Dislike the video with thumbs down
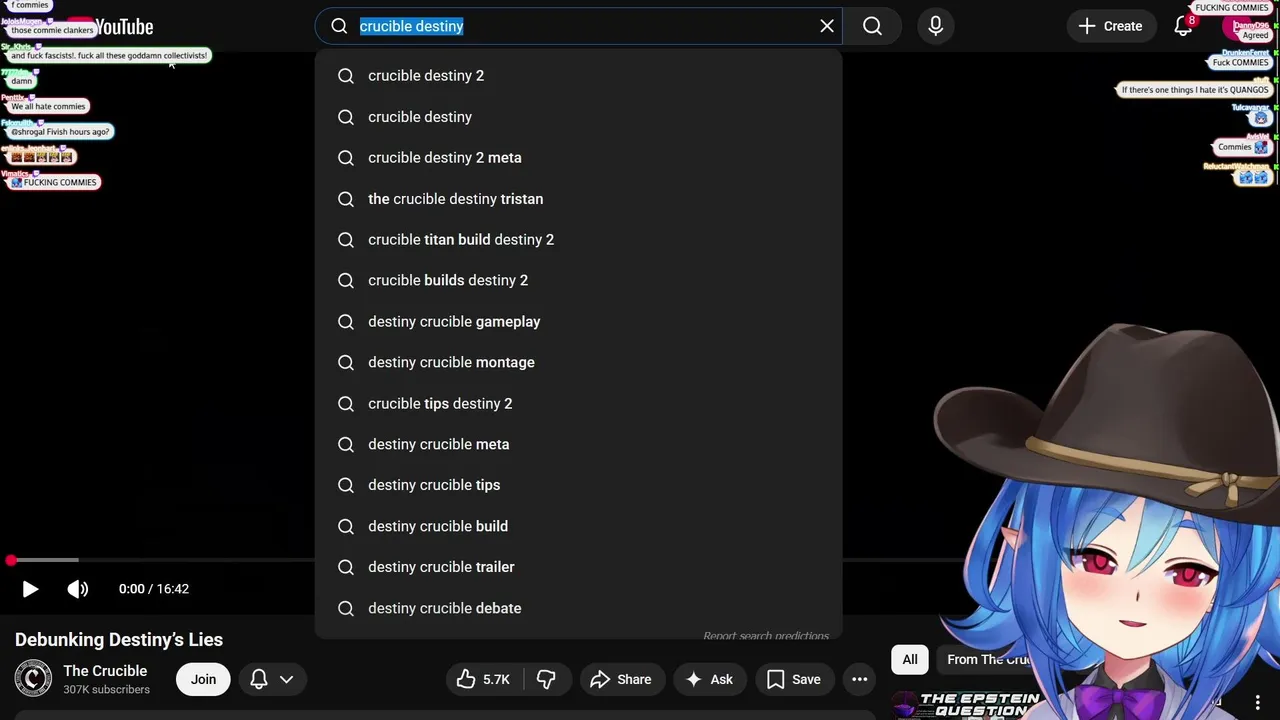Screen dimensions: 1280x720 tap(546, 679)
